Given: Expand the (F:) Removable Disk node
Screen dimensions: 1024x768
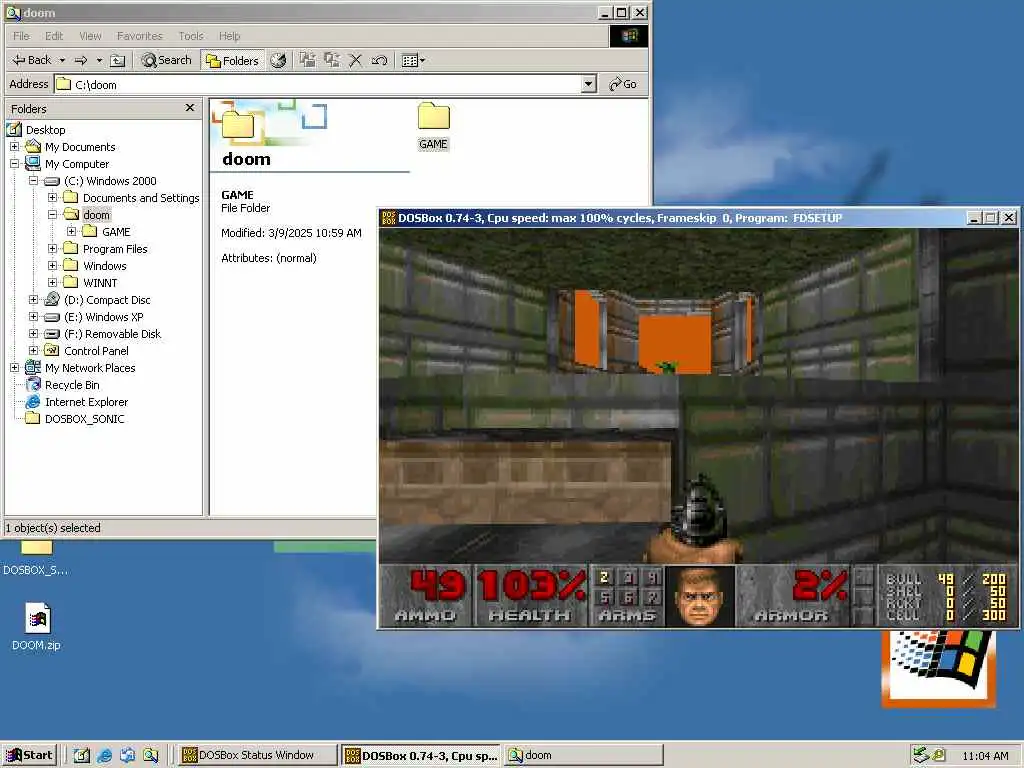Looking at the screenshot, I should (x=33, y=333).
